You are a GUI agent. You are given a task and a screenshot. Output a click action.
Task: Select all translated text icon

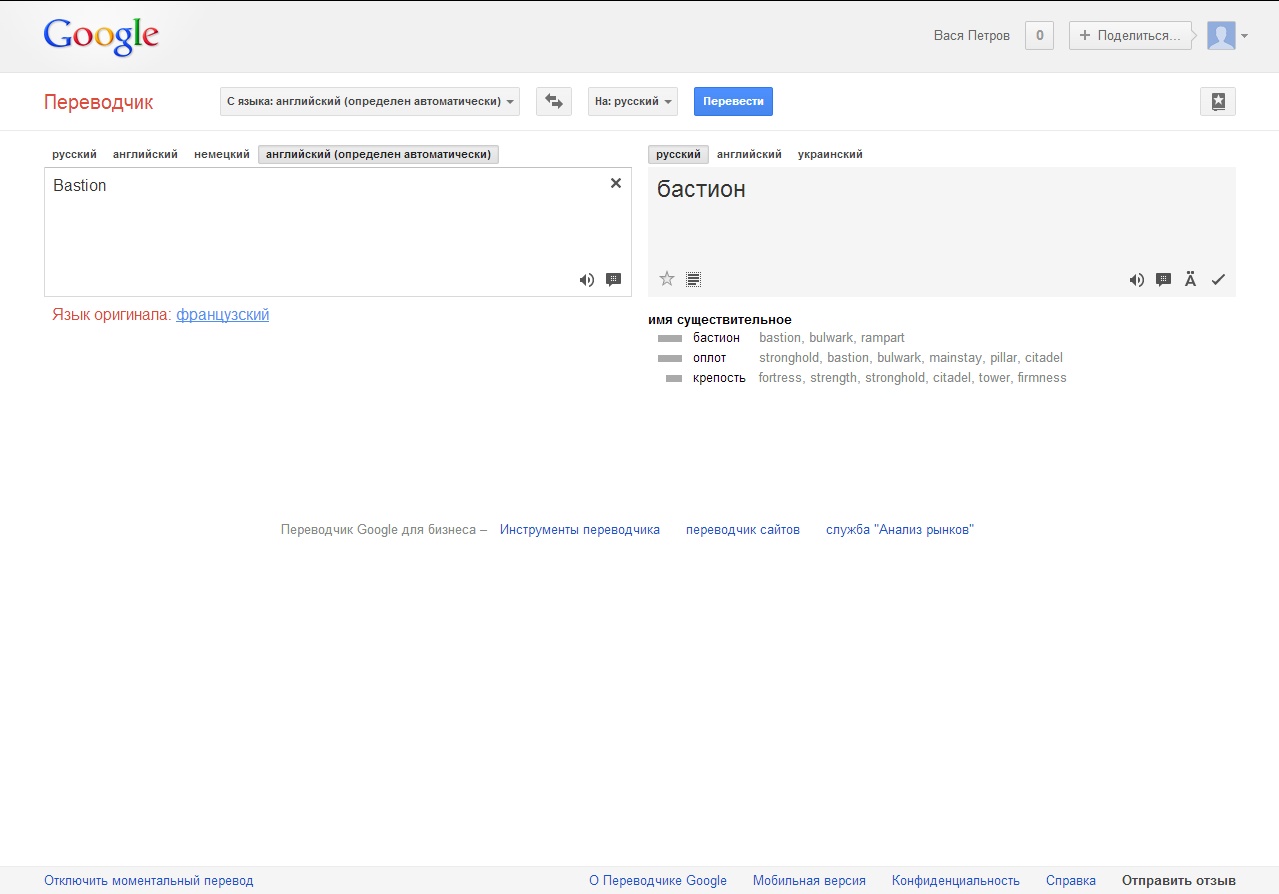click(694, 279)
